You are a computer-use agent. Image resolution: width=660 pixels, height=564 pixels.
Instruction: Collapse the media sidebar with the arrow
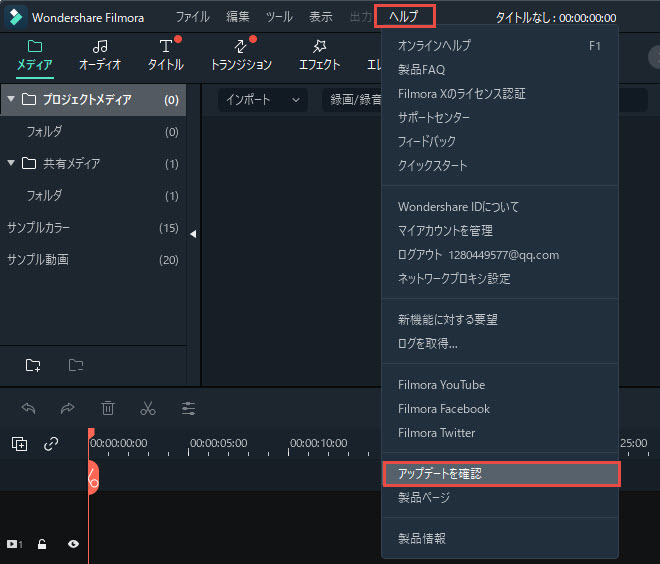[193, 234]
